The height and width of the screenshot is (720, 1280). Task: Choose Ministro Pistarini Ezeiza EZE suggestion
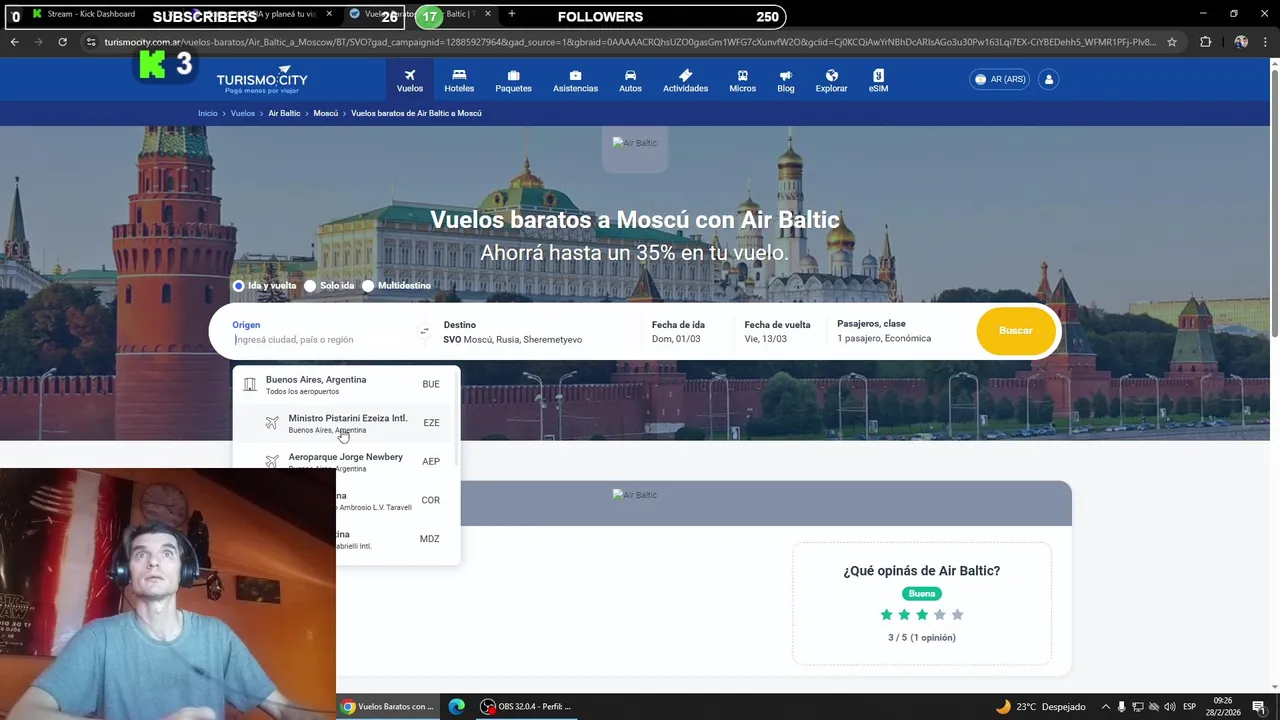[345, 423]
